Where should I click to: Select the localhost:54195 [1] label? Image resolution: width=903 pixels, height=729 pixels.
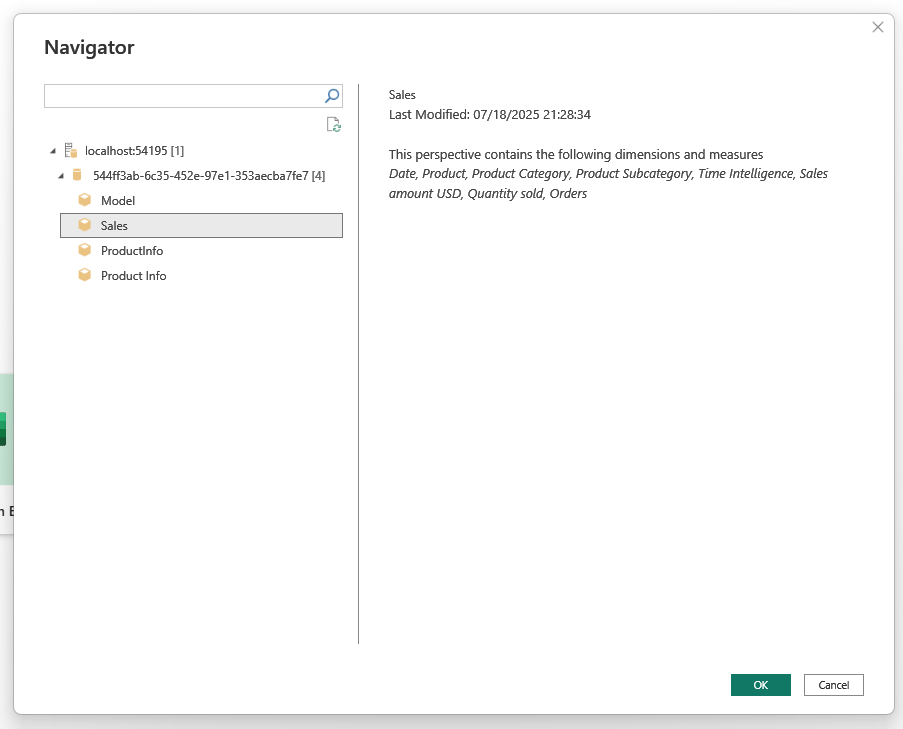click(135, 151)
